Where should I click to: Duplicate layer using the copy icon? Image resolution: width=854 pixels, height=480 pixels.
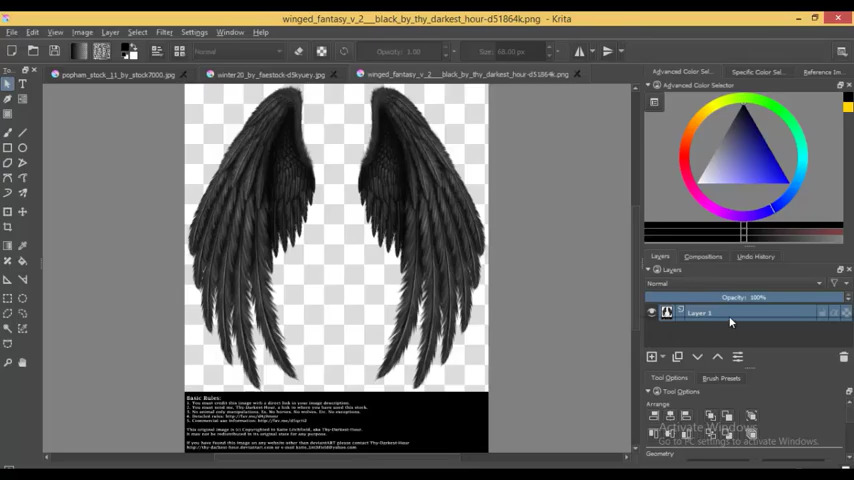(x=677, y=357)
